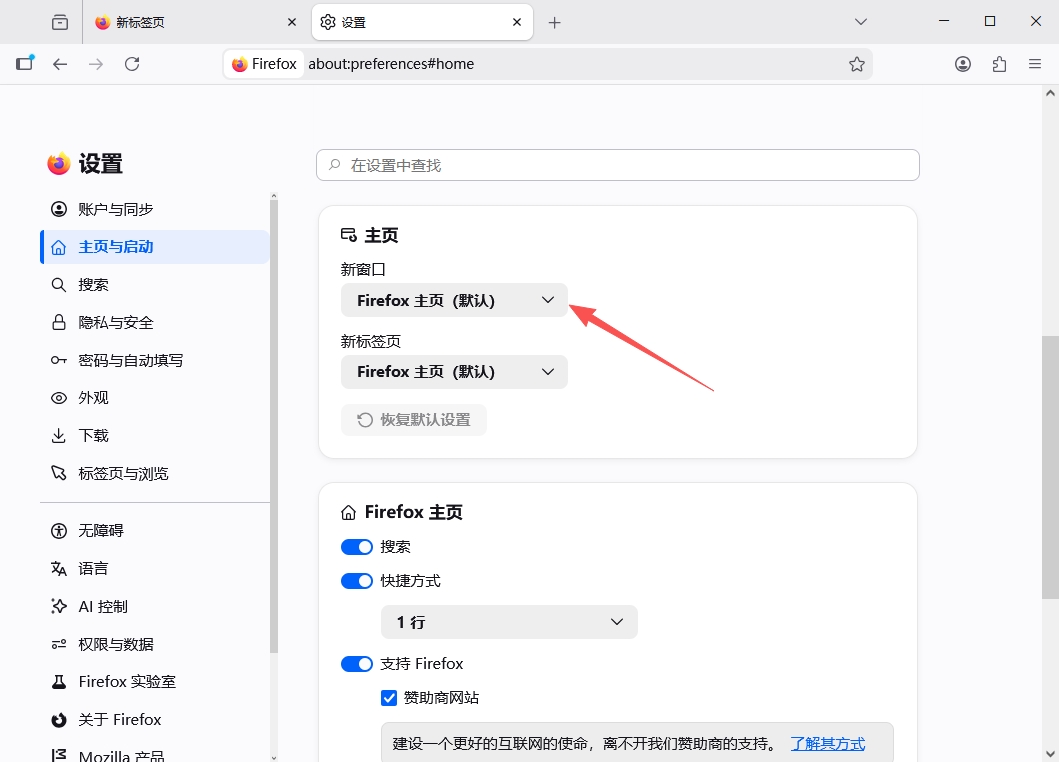The image size is (1059, 762).
Task: Focus the 在设置中查找 search field
Action: click(x=618, y=166)
